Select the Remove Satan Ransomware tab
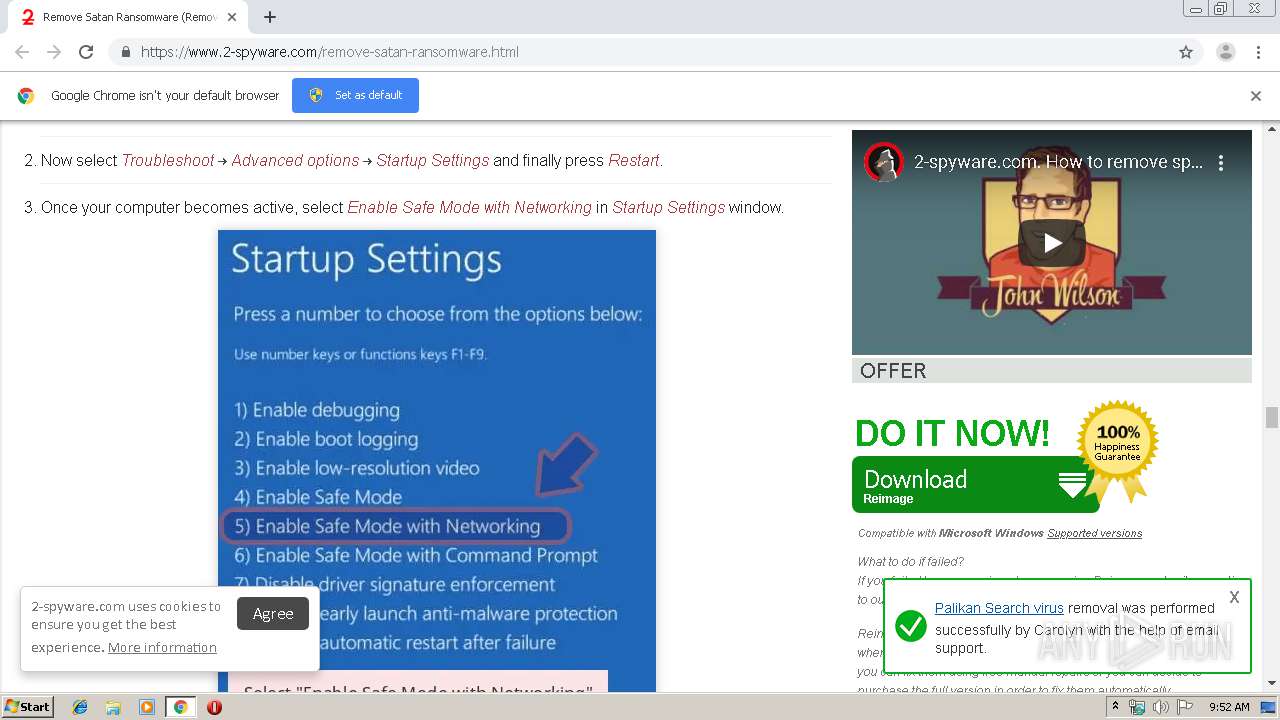Image resolution: width=1280 pixels, height=720 pixels. [x=128, y=17]
